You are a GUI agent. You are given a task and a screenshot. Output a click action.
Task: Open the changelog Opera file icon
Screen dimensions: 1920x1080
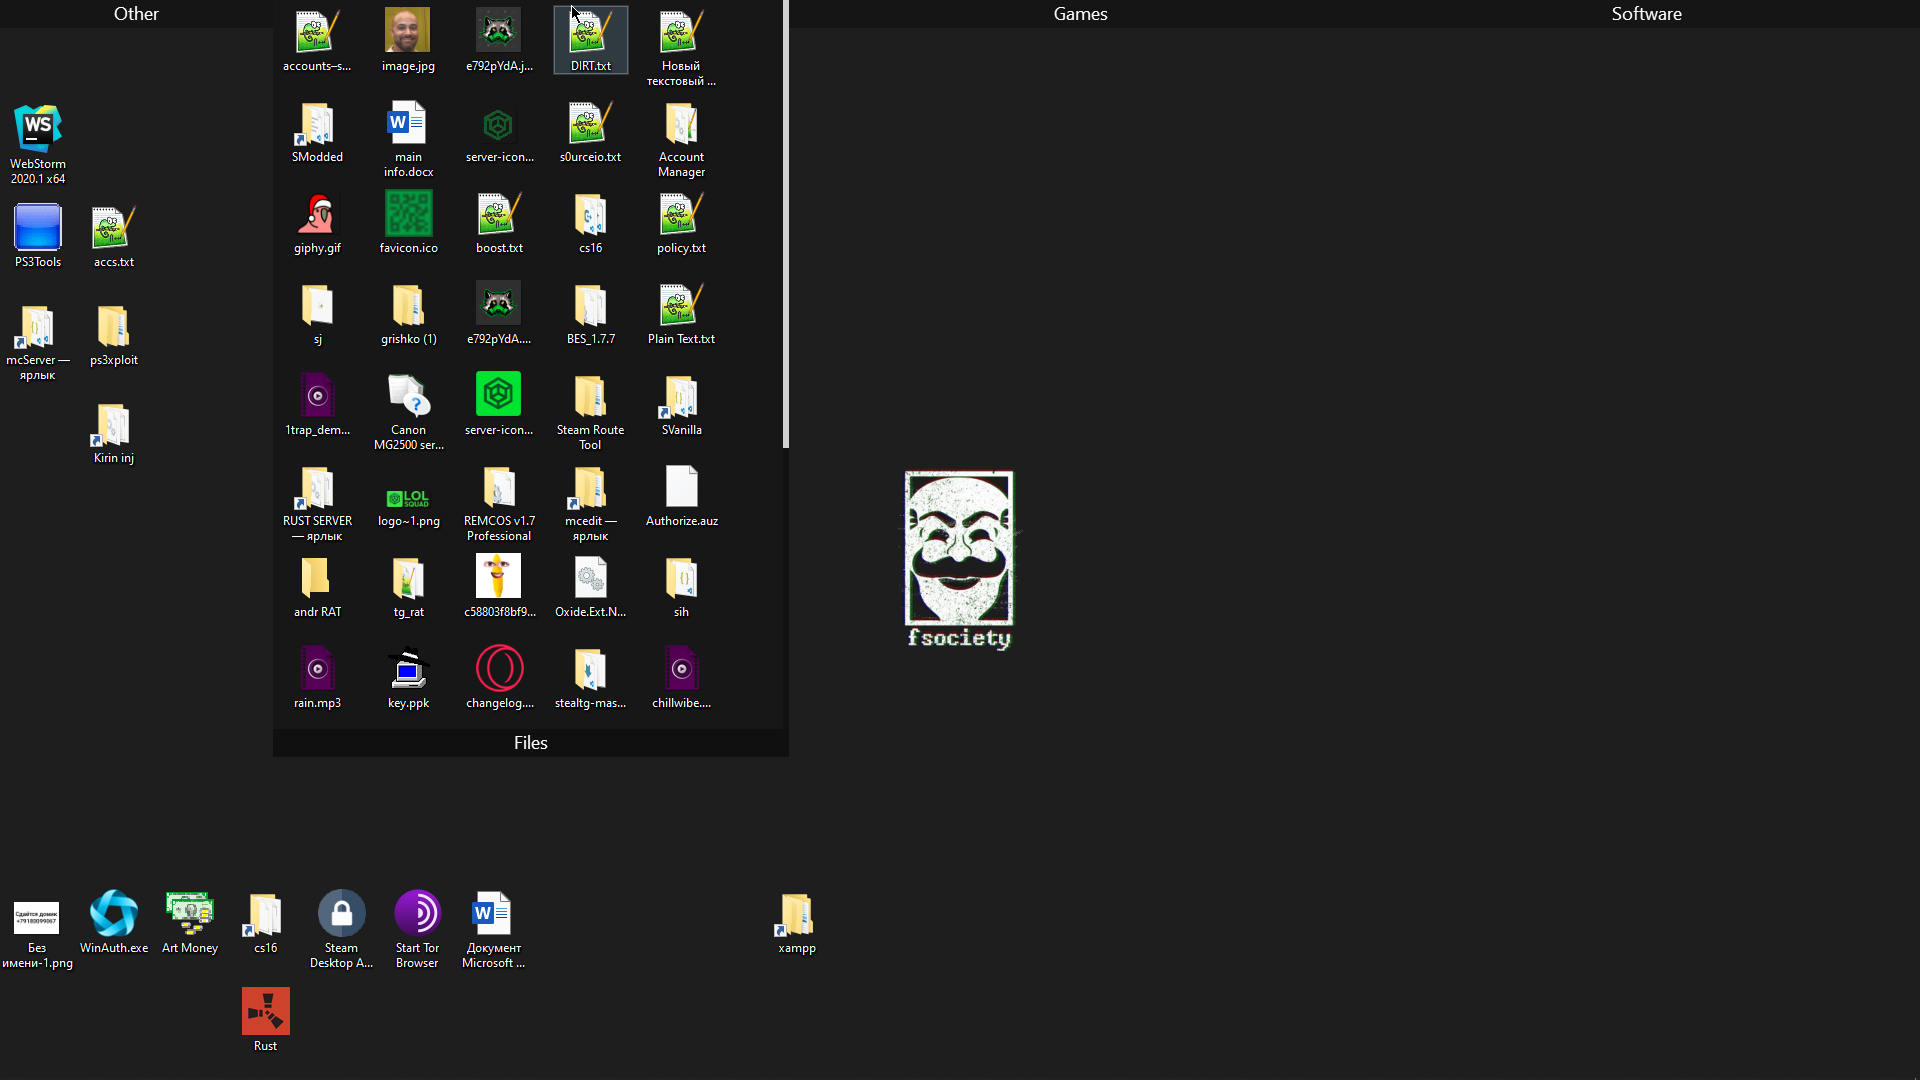(499, 670)
